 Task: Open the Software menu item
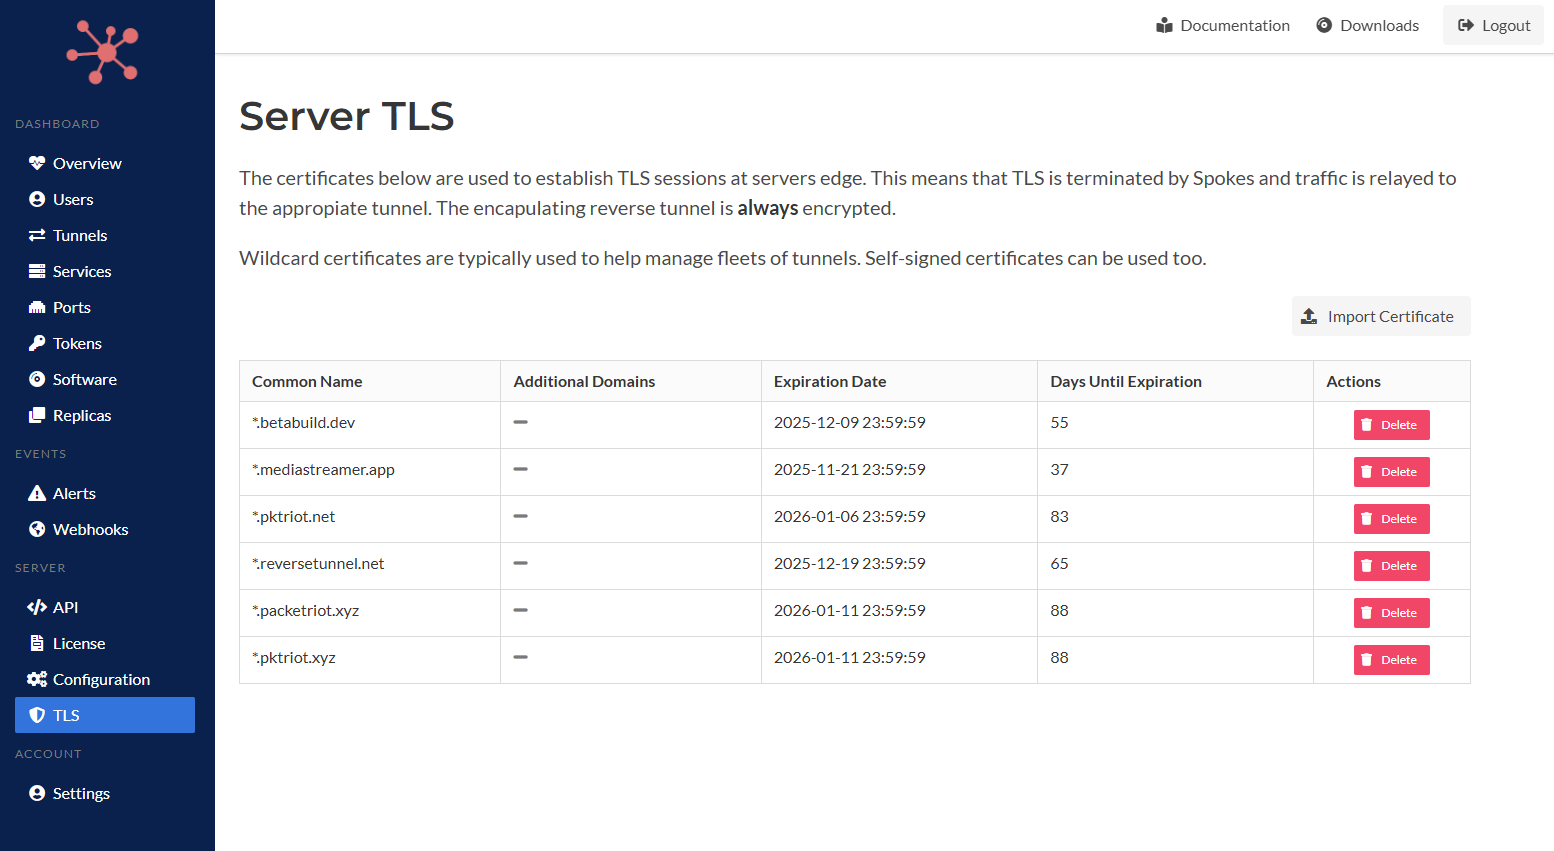click(85, 379)
